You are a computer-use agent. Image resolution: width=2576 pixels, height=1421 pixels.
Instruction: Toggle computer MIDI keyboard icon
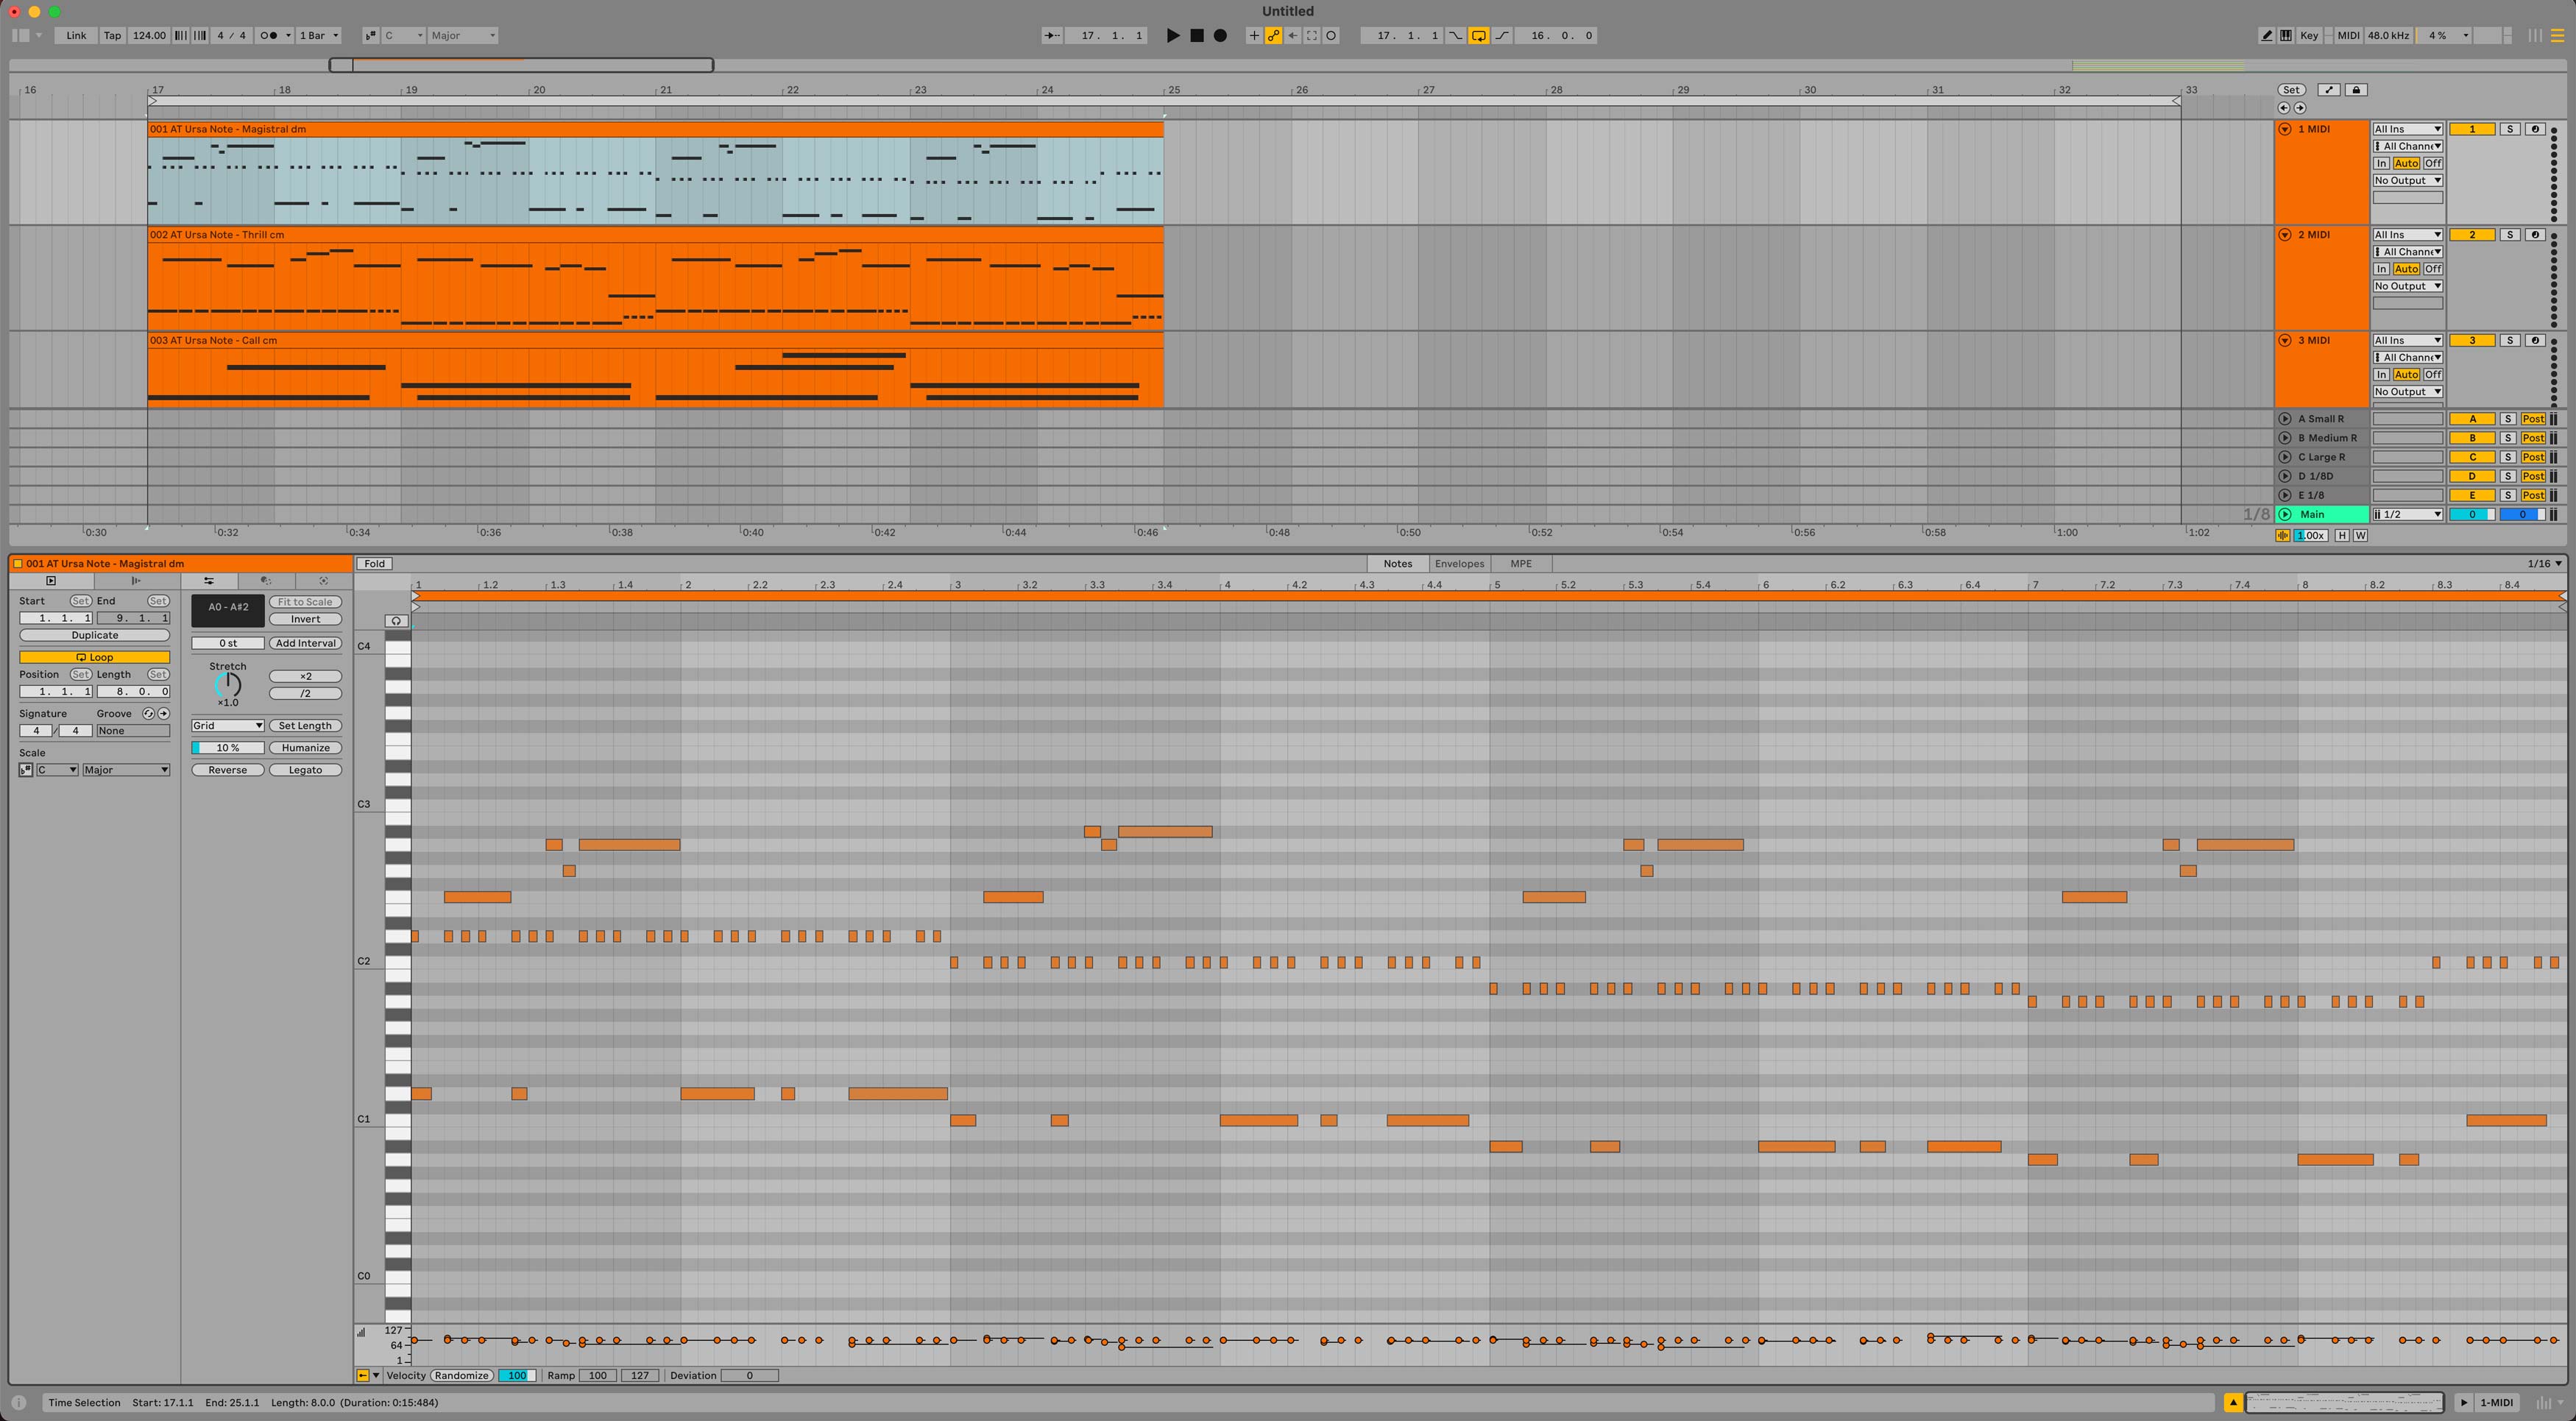pyautogui.click(x=2286, y=35)
